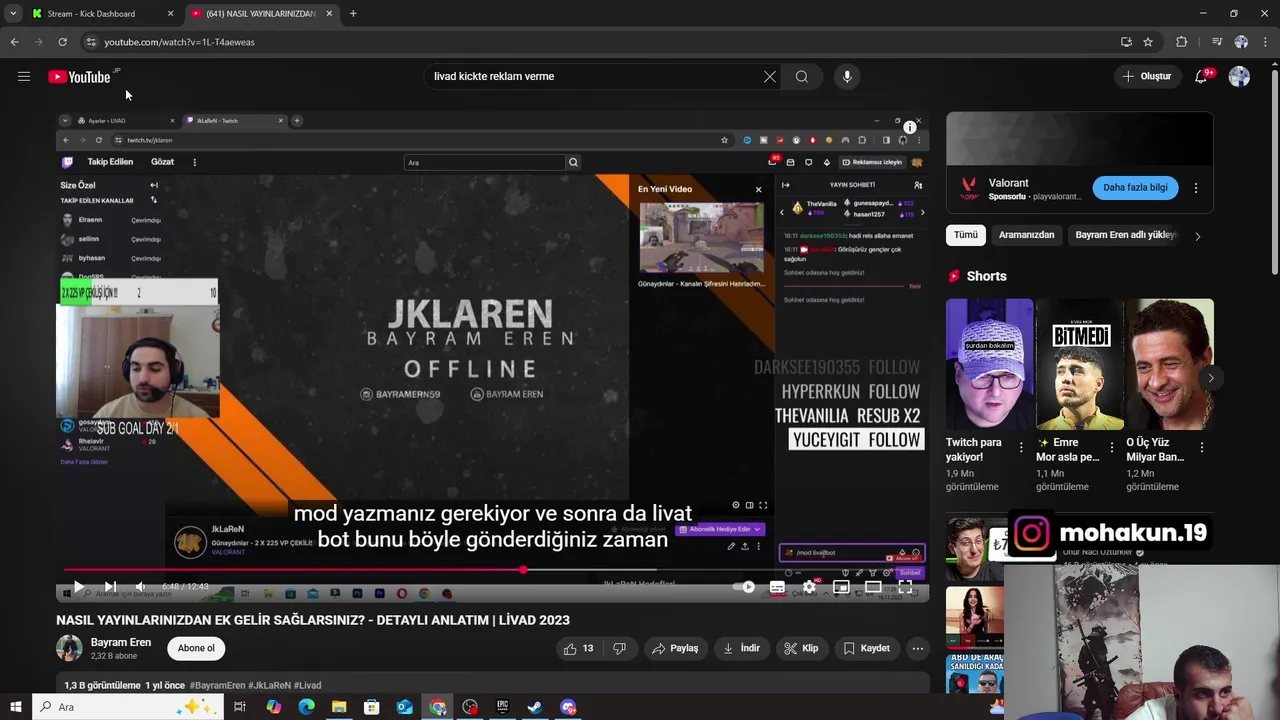
Task: Dislike the video
Action: pyautogui.click(x=619, y=648)
